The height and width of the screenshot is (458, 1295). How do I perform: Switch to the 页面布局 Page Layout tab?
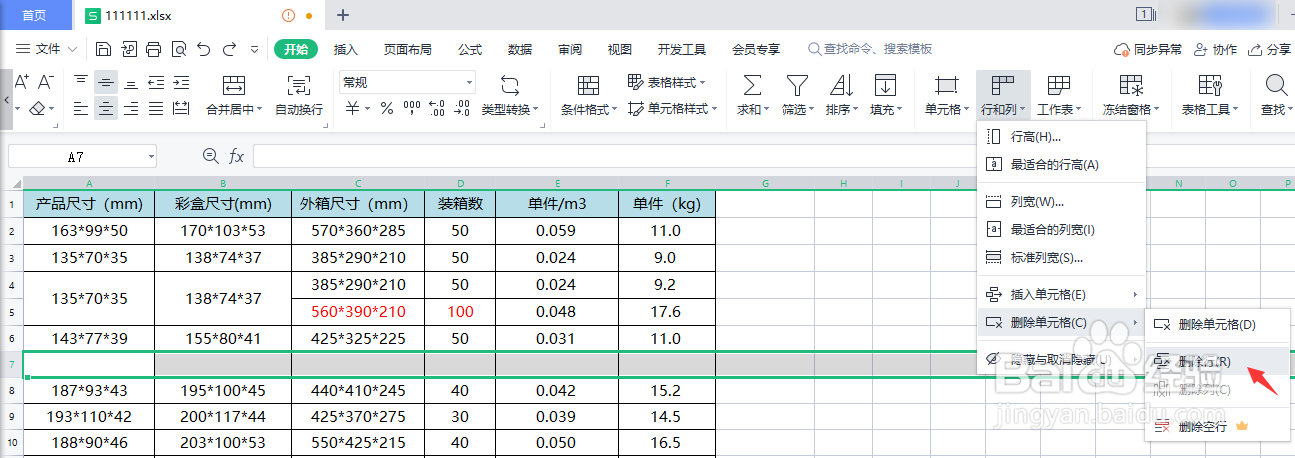click(408, 49)
